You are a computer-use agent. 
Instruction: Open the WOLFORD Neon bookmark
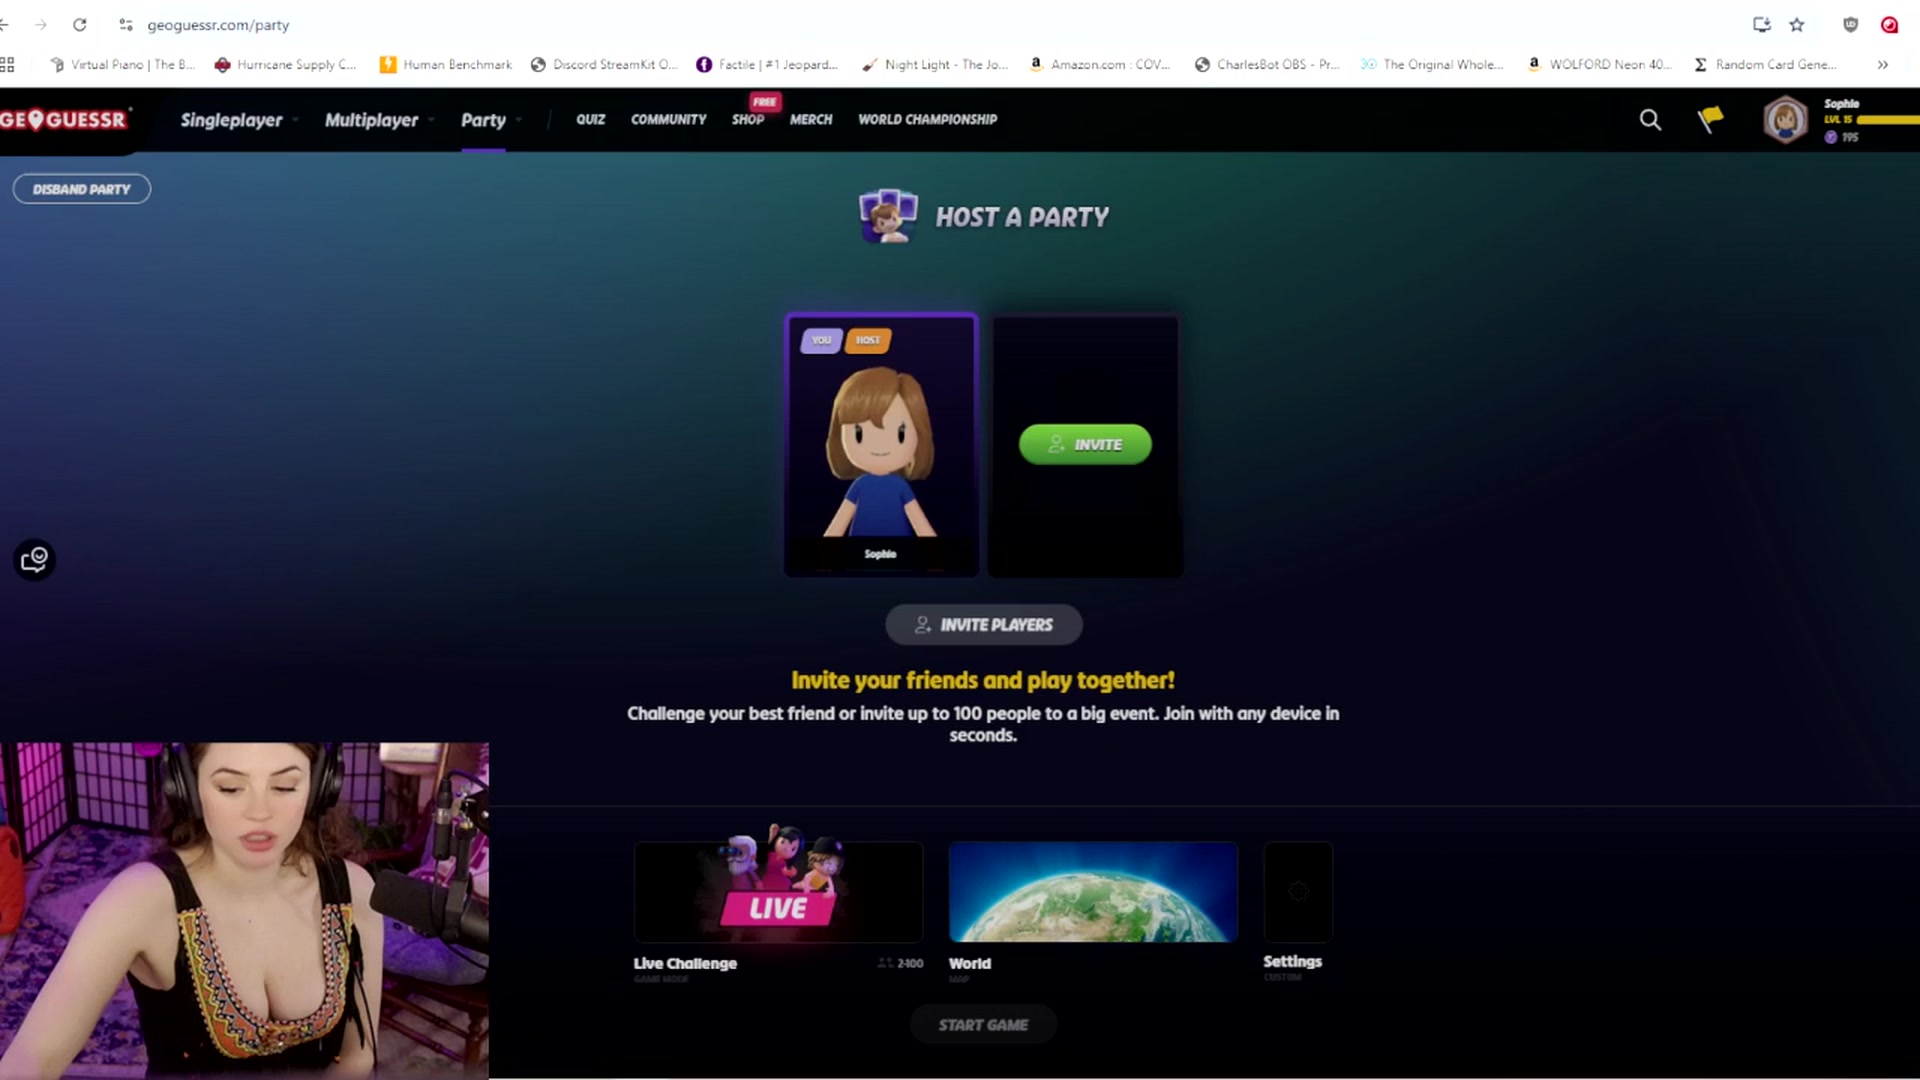[x=1599, y=64]
